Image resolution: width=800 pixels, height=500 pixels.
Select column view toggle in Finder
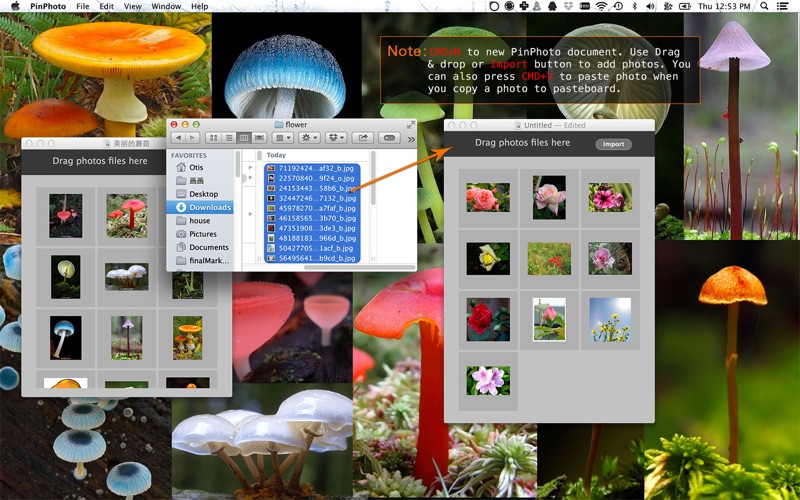click(242, 138)
